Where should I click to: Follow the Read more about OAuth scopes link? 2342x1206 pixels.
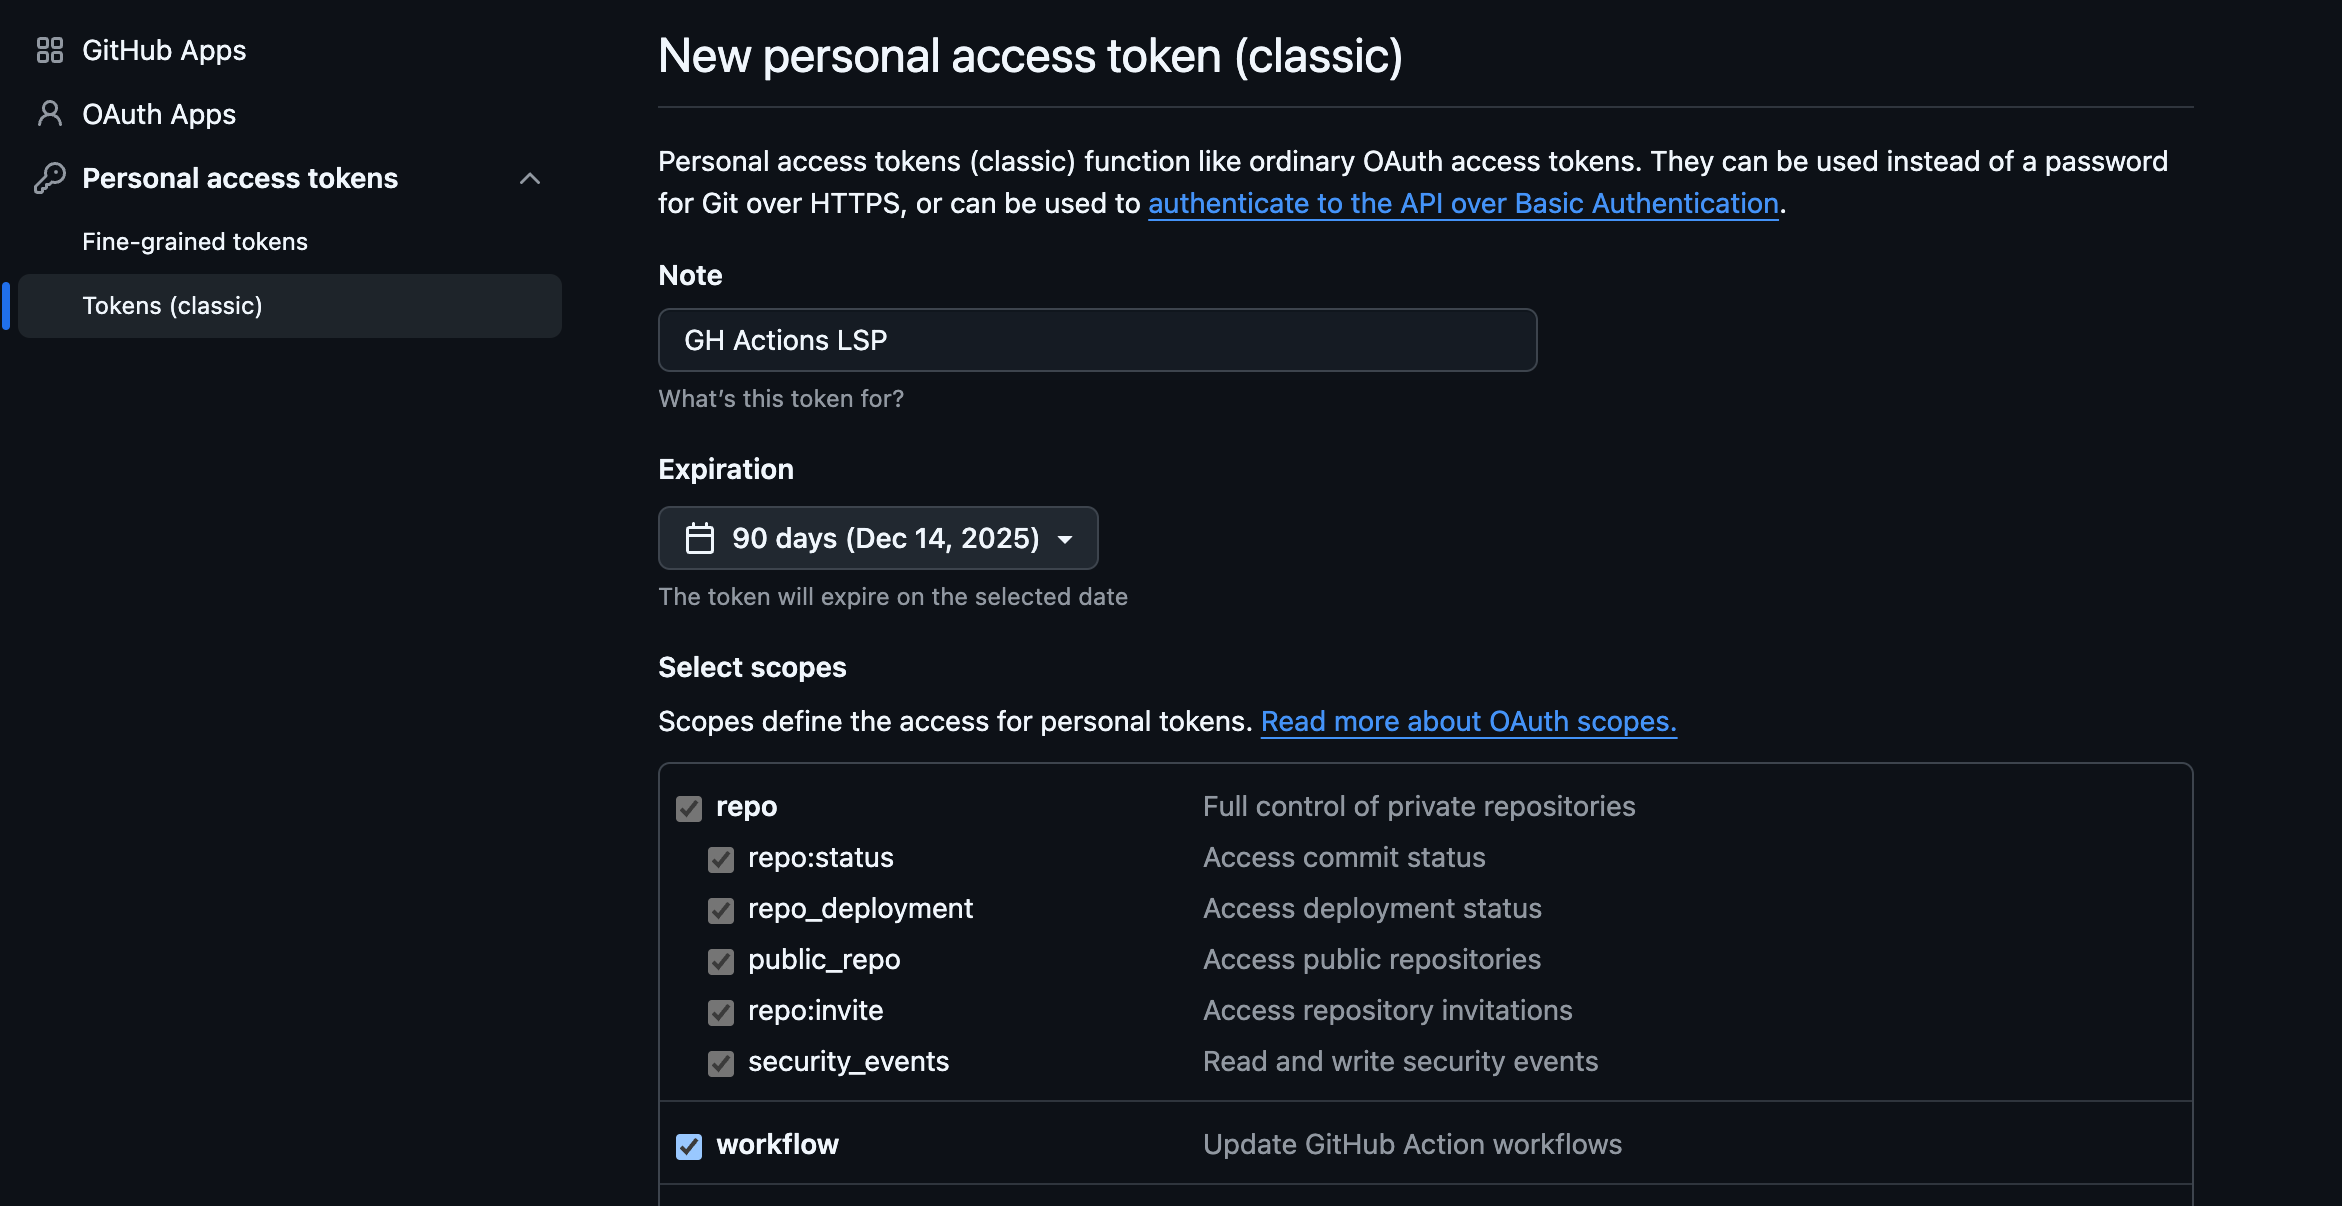point(1468,721)
